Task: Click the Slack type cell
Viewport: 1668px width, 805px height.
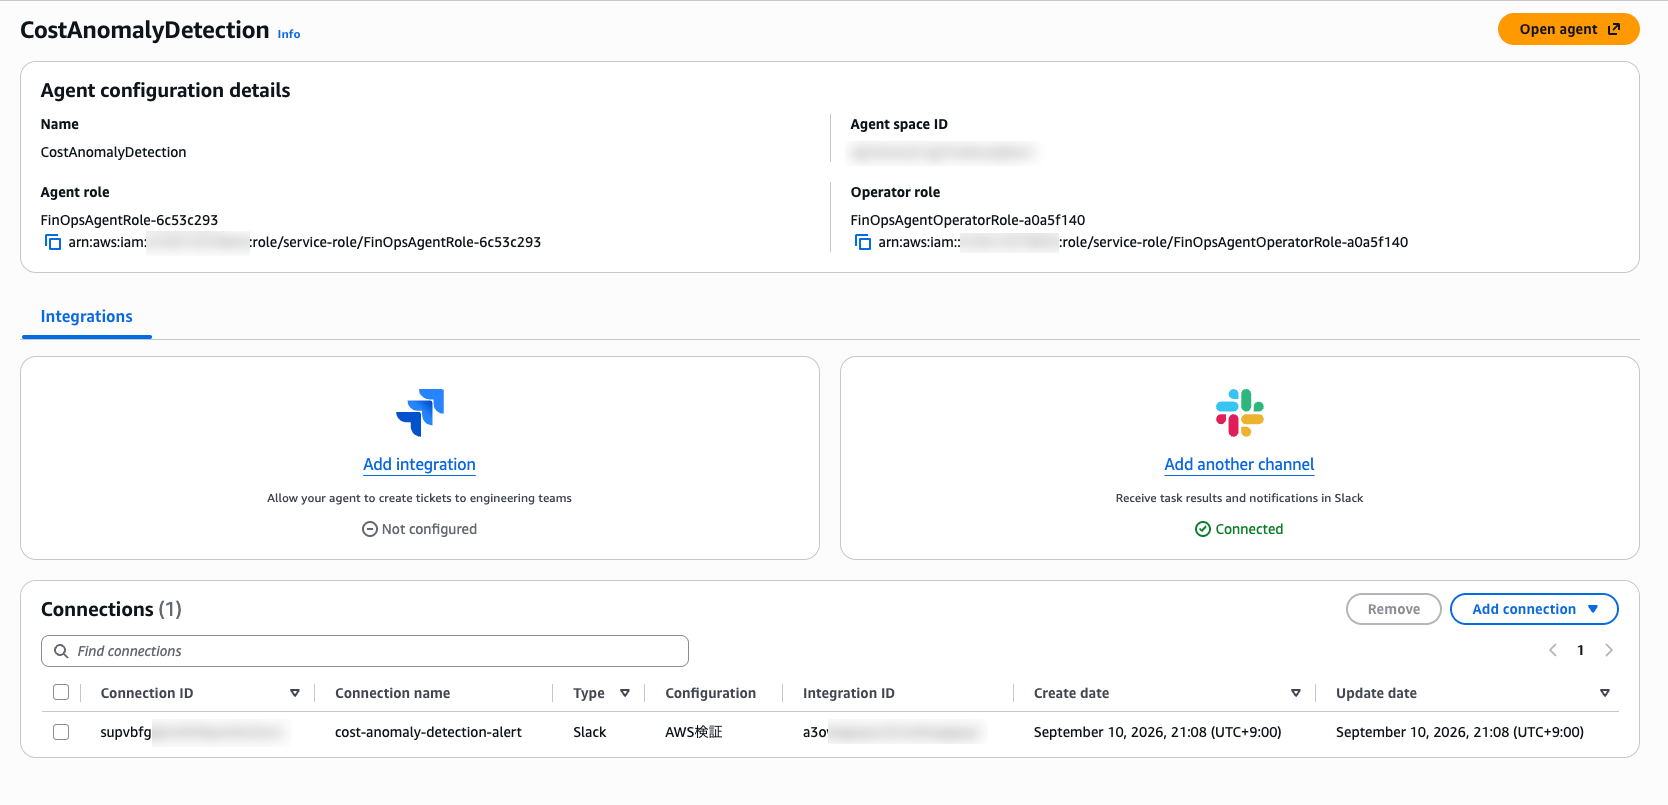Action: click(x=590, y=732)
